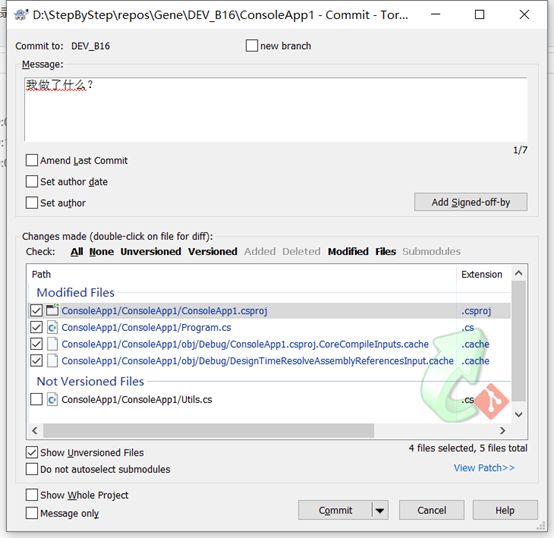Image resolution: width=554 pixels, height=538 pixels.
Task: Click the .csproj extension cell
Action: pos(476,311)
